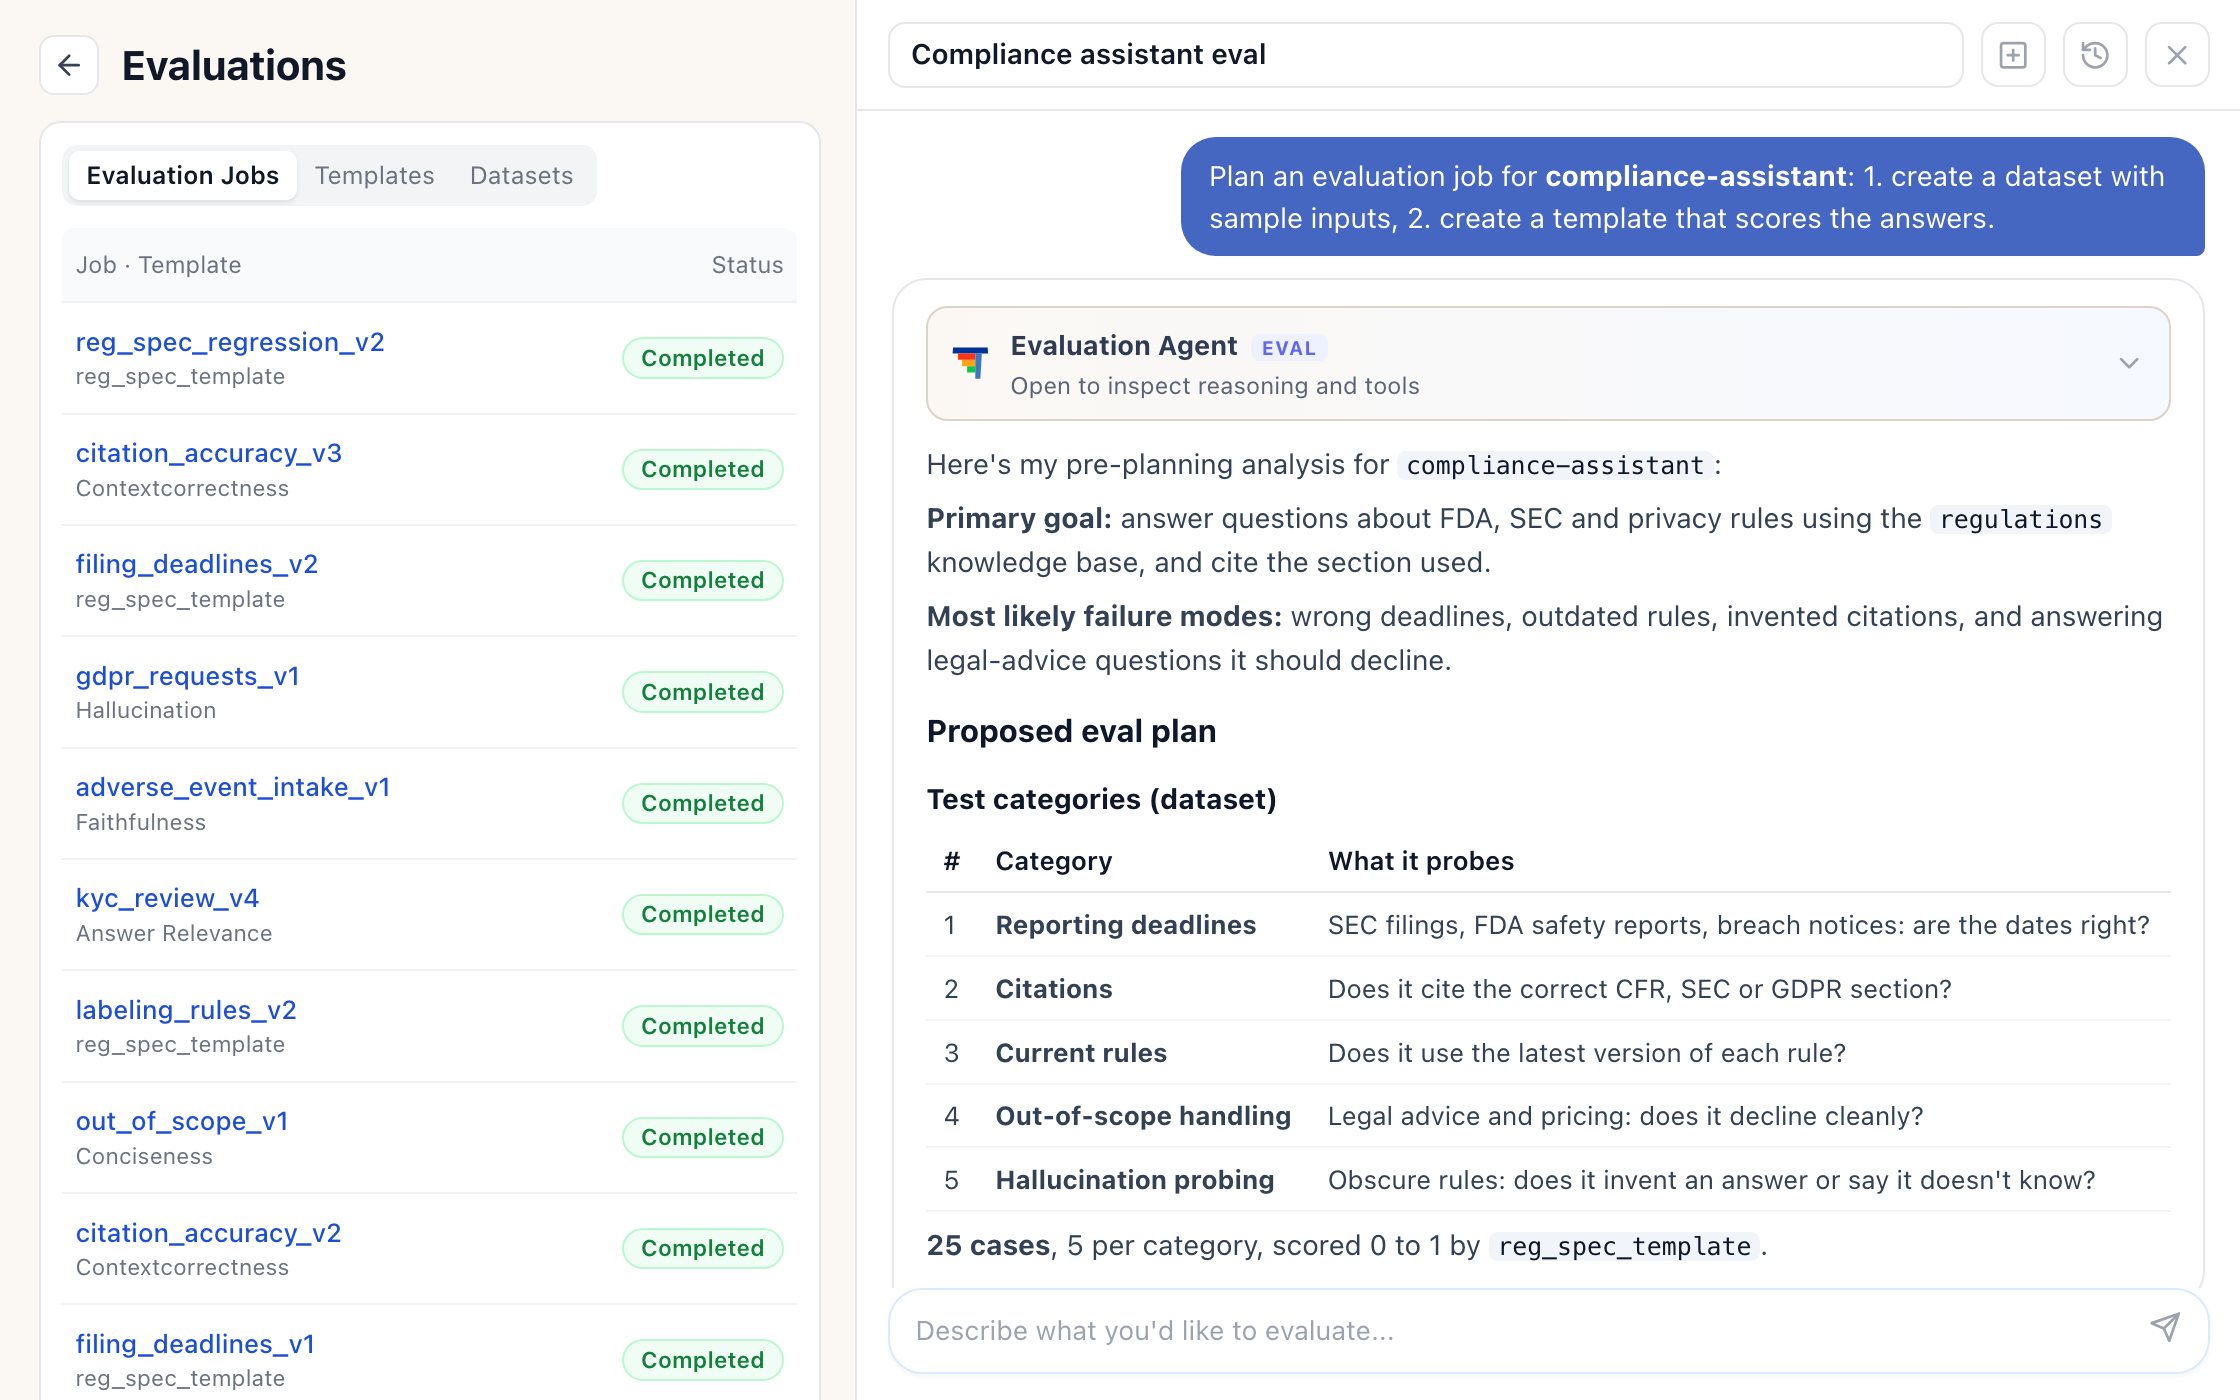Click Completed badge for gdpr_requests_v1
Viewport: 2240px width, 1400px height.
(702, 692)
